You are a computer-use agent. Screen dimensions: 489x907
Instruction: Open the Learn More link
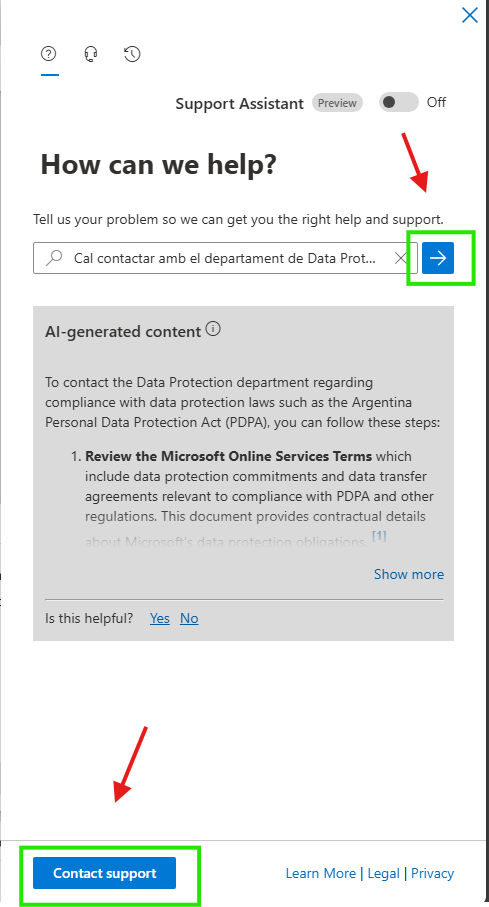321,873
